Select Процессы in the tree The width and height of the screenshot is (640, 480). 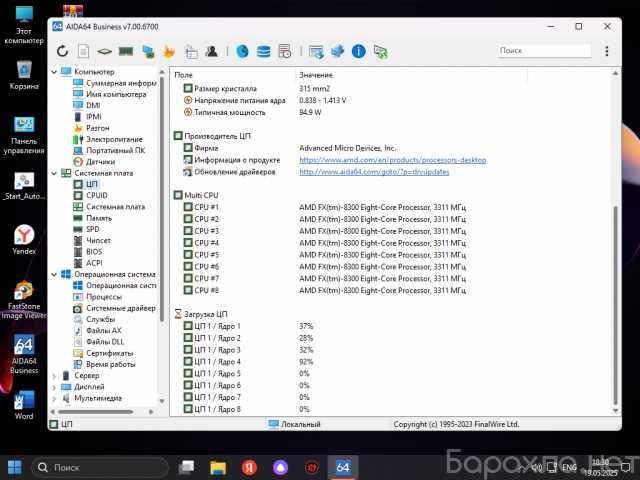pos(98,297)
